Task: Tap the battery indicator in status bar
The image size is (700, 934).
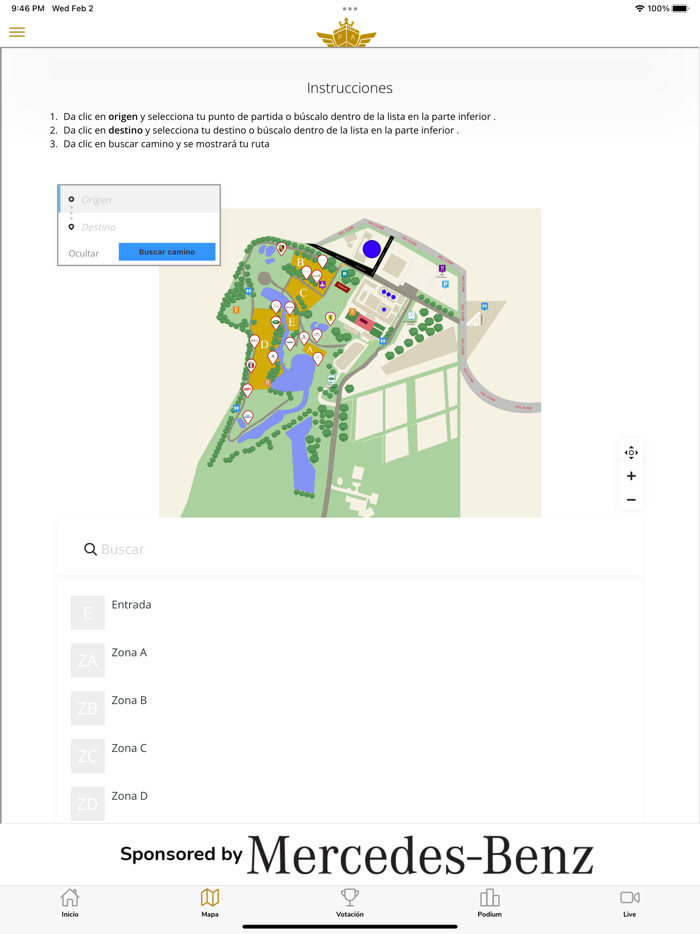Action: point(680,8)
